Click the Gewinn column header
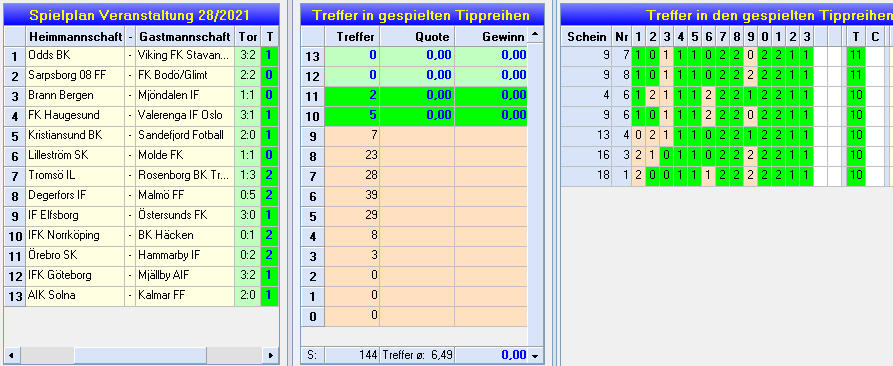 point(491,37)
